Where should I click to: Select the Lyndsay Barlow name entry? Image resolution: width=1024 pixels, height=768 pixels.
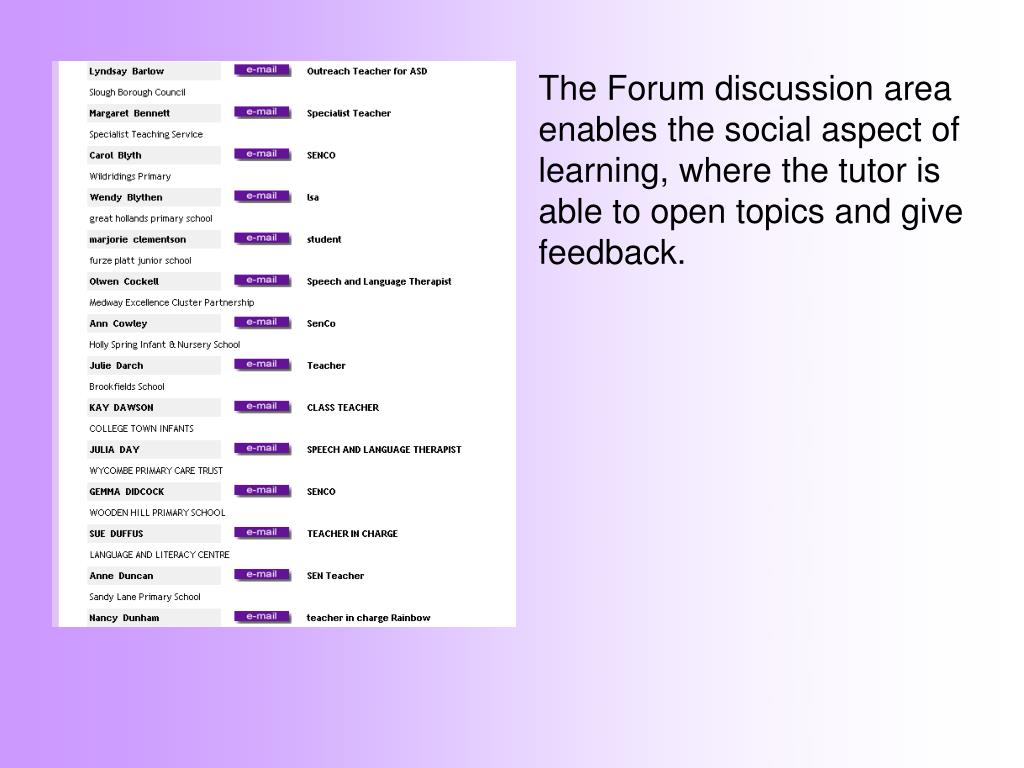point(127,71)
